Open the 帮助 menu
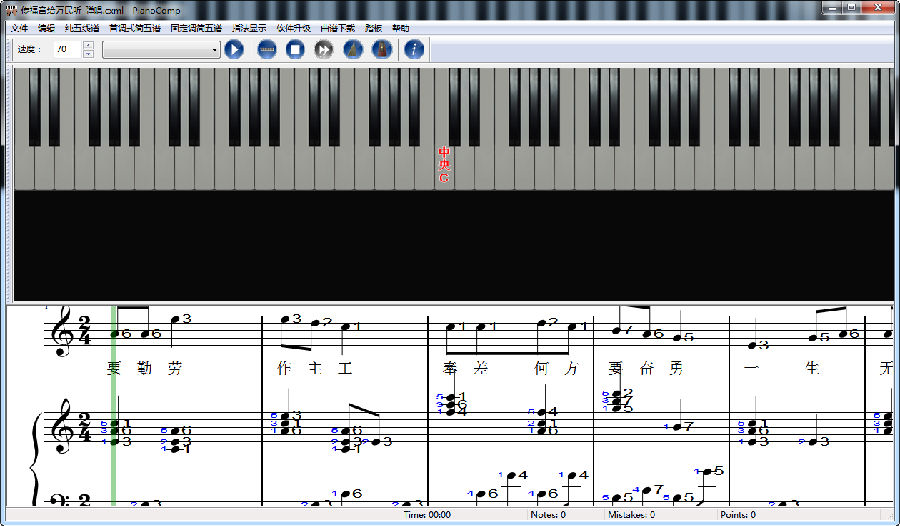The image size is (900, 526). [x=401, y=28]
